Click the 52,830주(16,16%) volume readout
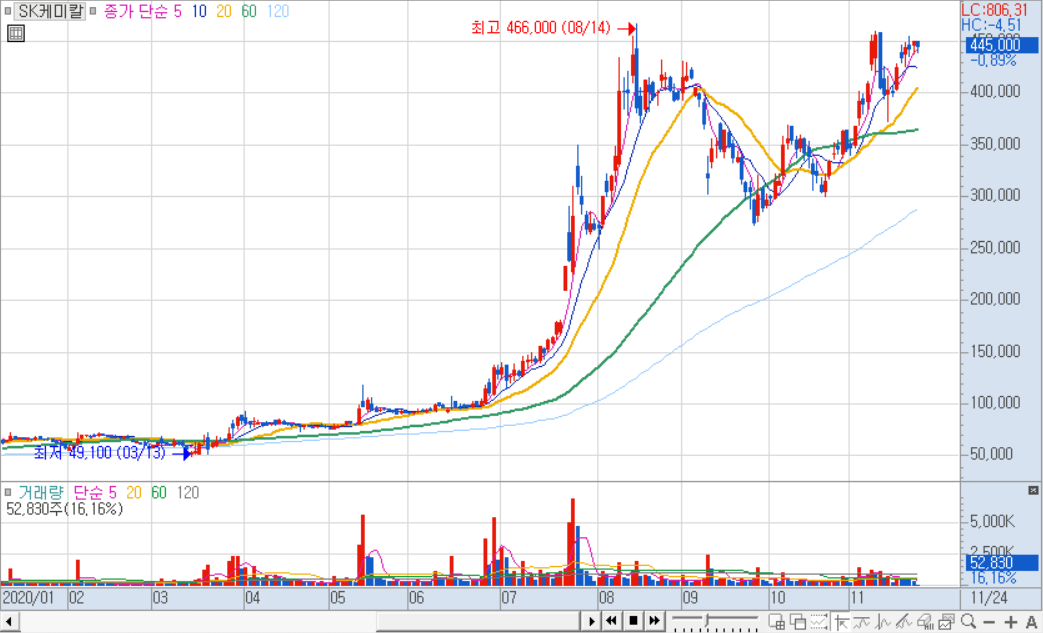The height and width of the screenshot is (633, 1043). [x=65, y=509]
